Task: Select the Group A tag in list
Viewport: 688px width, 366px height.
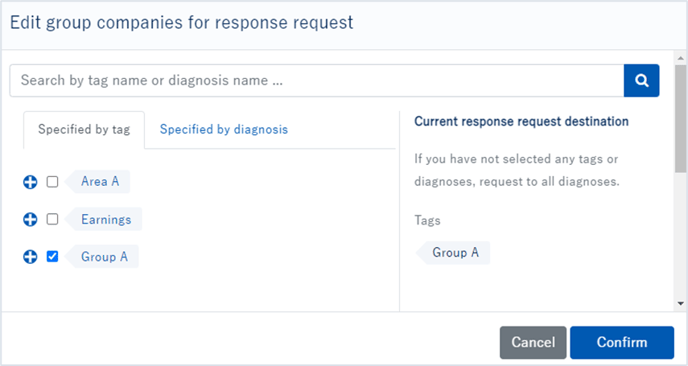Action: [x=102, y=256]
